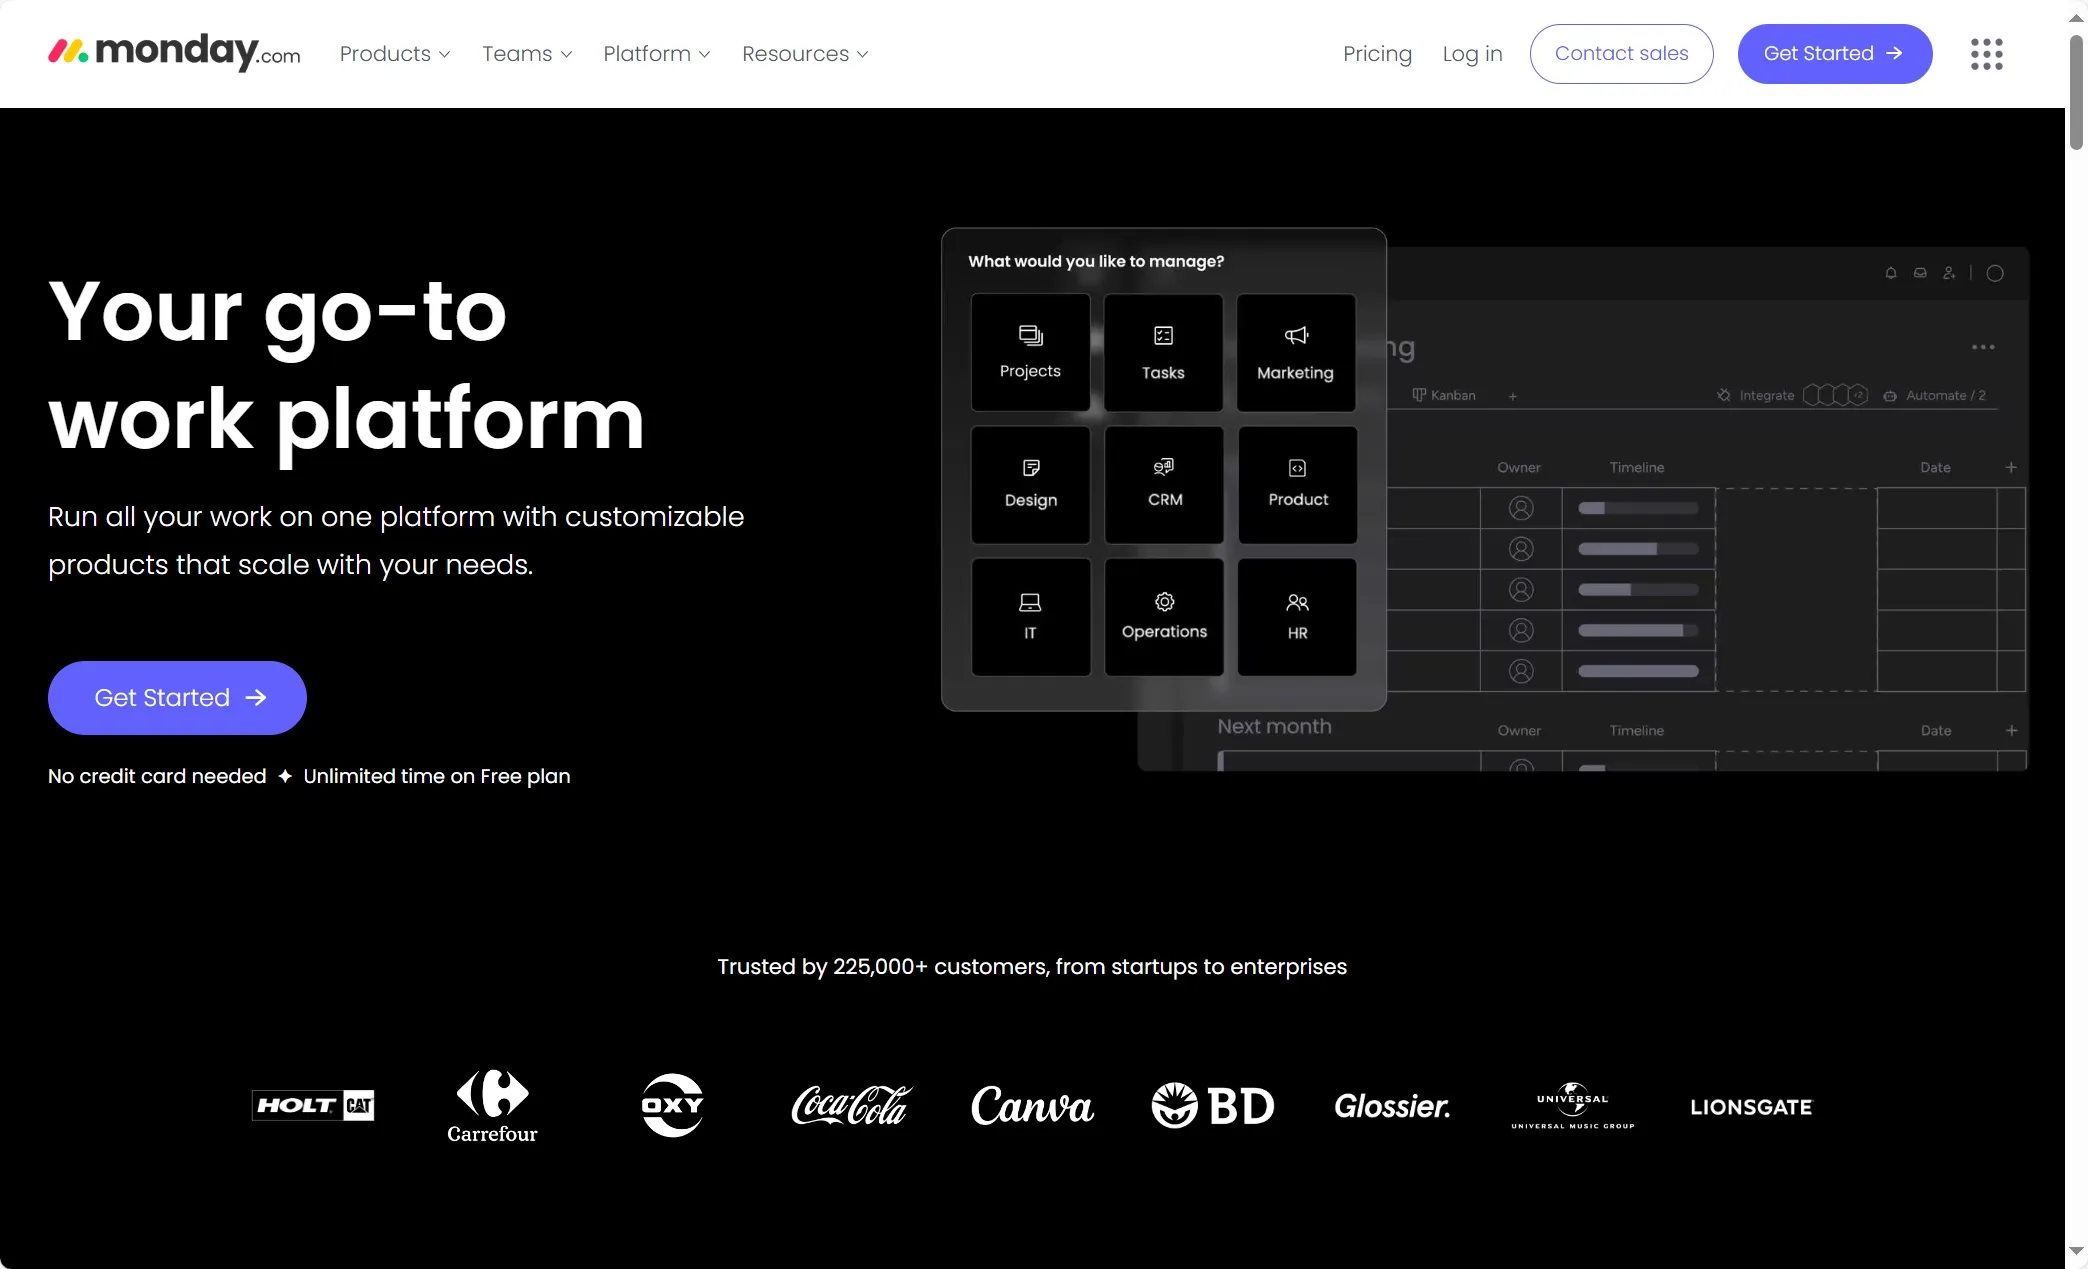Open the three-dot board options menu
Viewport: 2088px width, 1269px height.
click(x=1983, y=347)
